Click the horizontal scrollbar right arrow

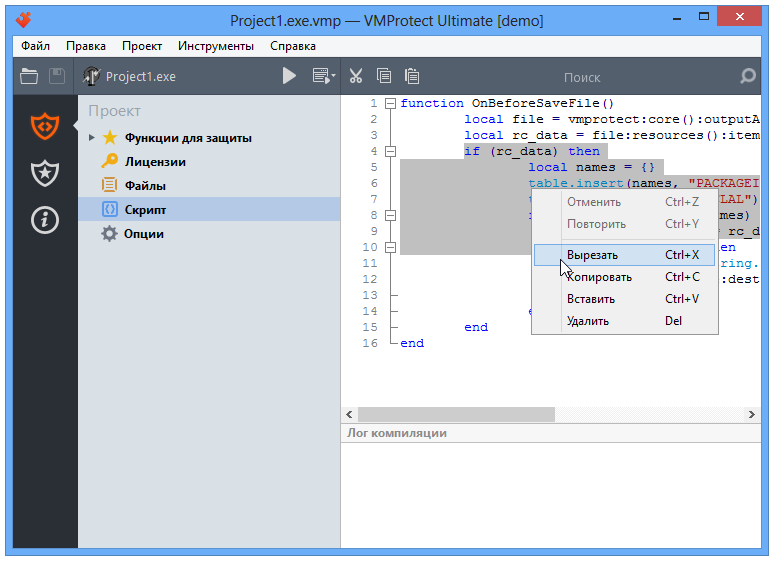pos(751,414)
